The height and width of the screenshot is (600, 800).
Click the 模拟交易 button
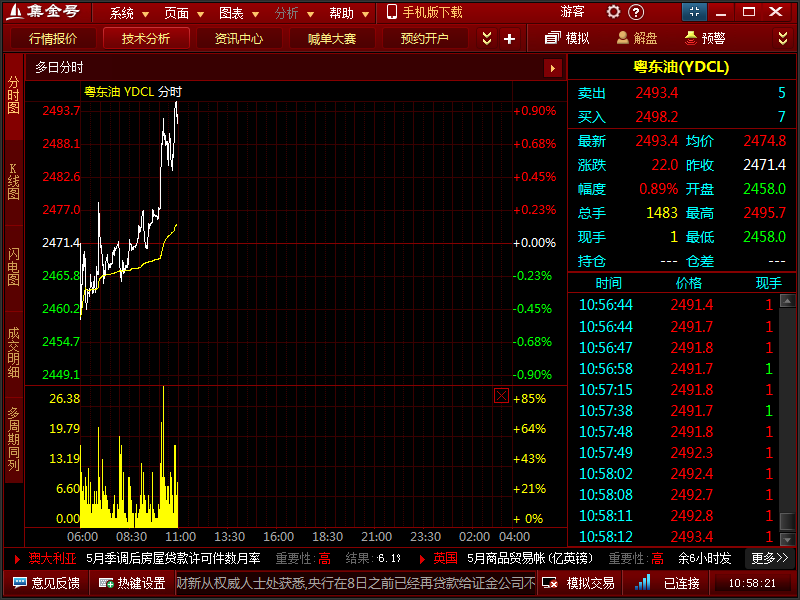click(x=579, y=583)
